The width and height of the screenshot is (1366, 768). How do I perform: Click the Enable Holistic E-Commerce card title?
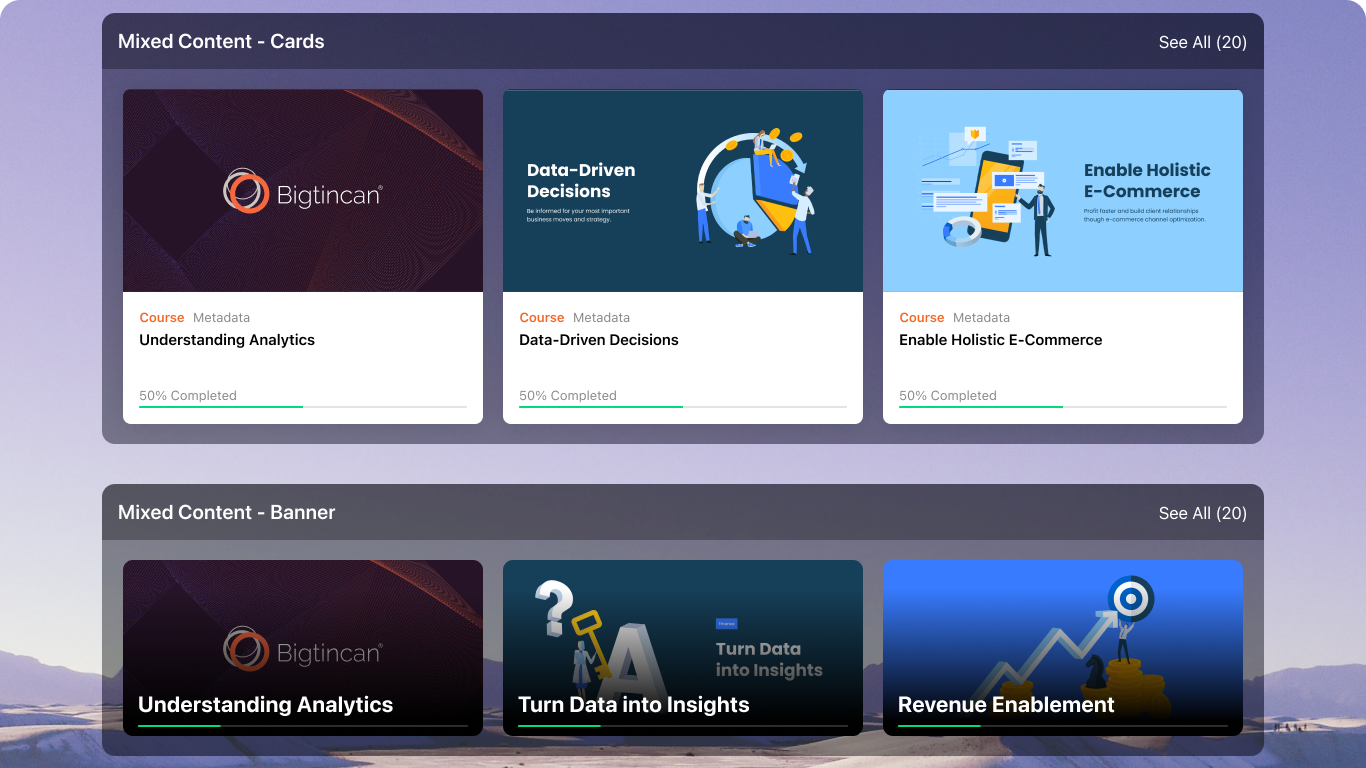click(1001, 340)
